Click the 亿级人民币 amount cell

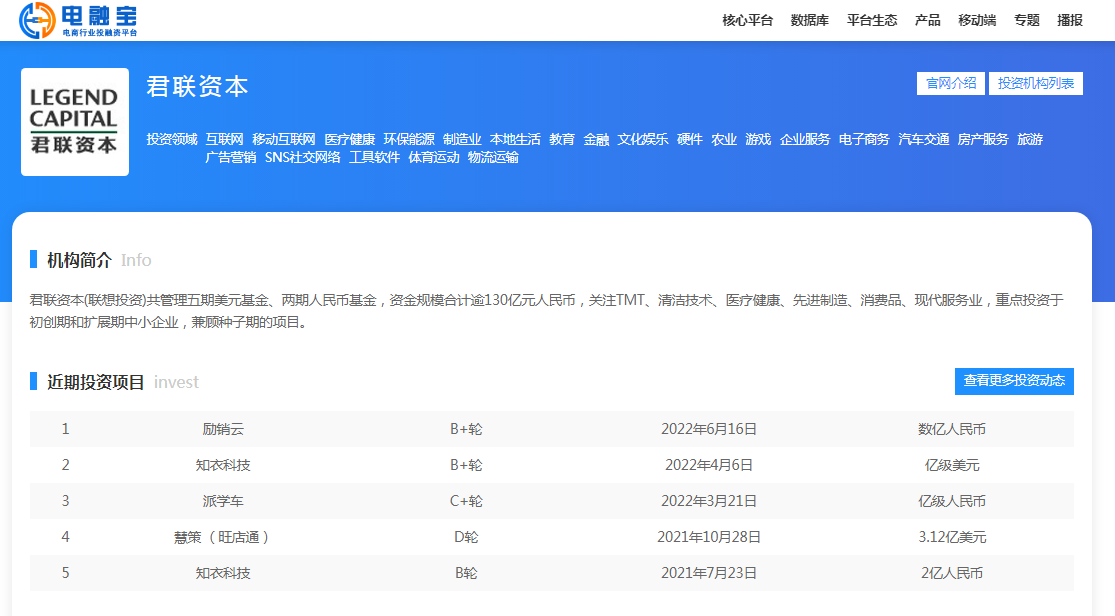(x=952, y=501)
